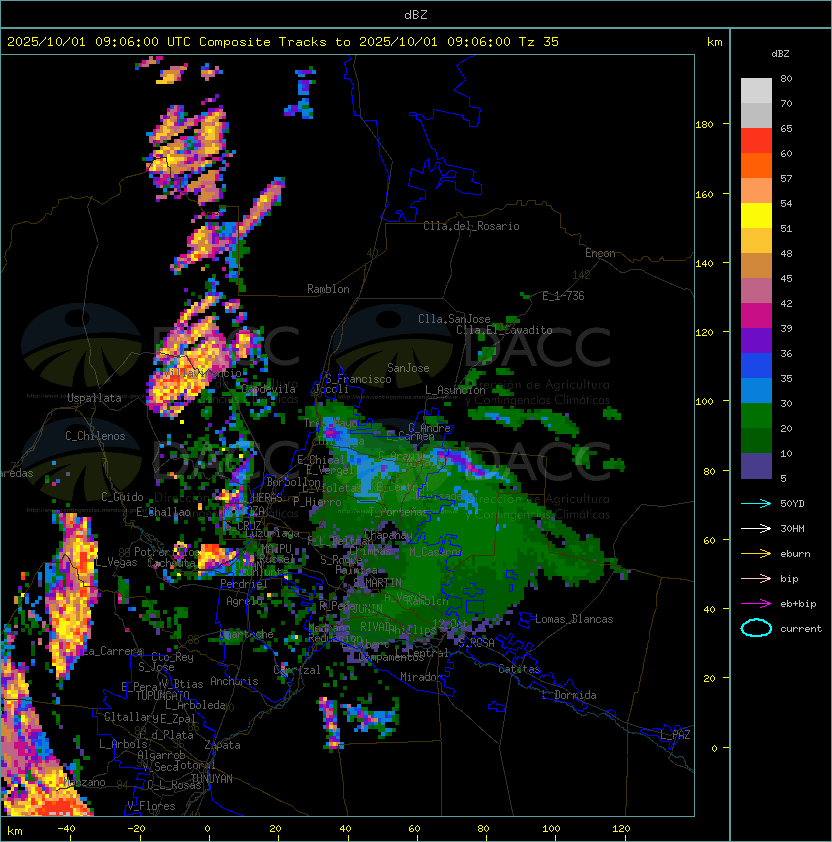This screenshot has width=832, height=842.
Task: Click the 'current' legend label
Action: point(801,629)
